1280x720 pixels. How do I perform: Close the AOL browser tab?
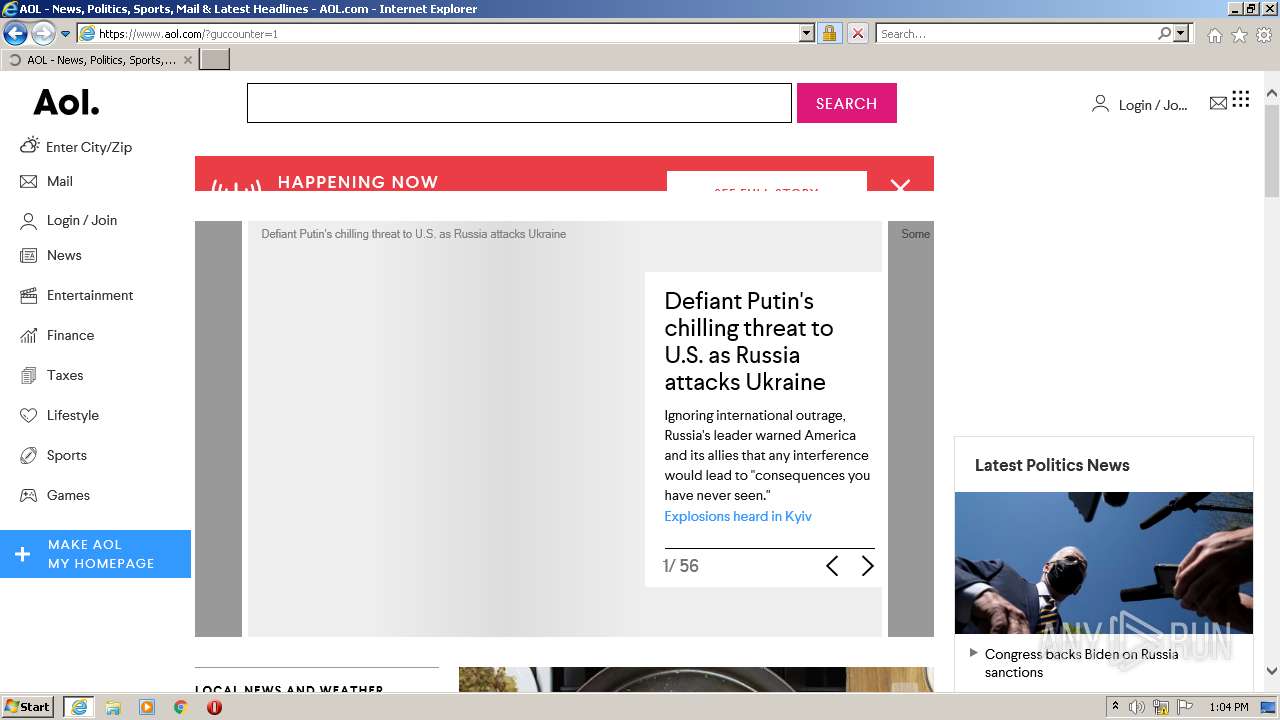[x=188, y=60]
